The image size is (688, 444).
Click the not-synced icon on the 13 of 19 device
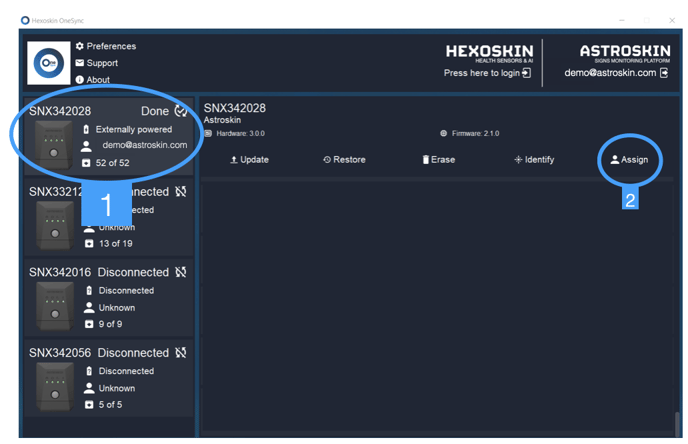point(181,191)
